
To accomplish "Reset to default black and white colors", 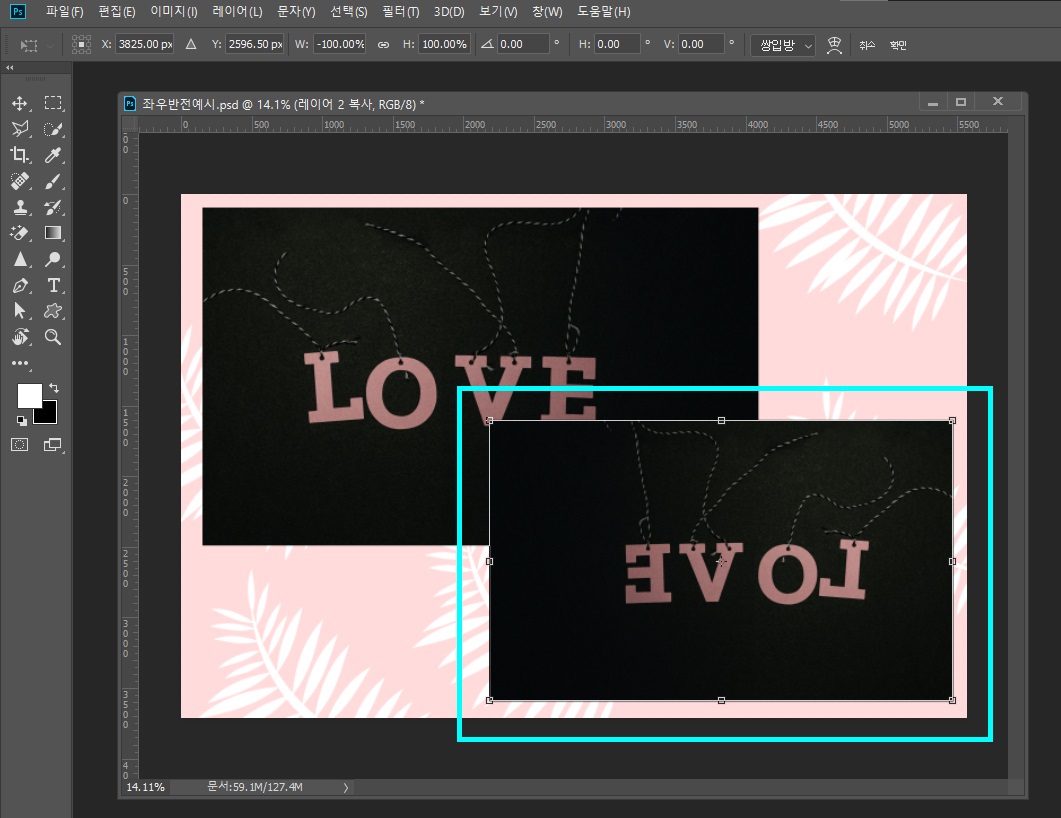I will tap(22, 421).
